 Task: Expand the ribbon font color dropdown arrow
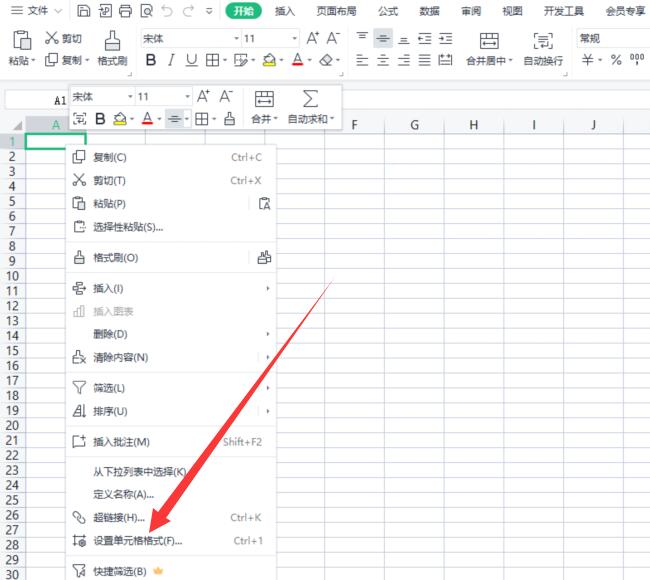(x=310, y=61)
